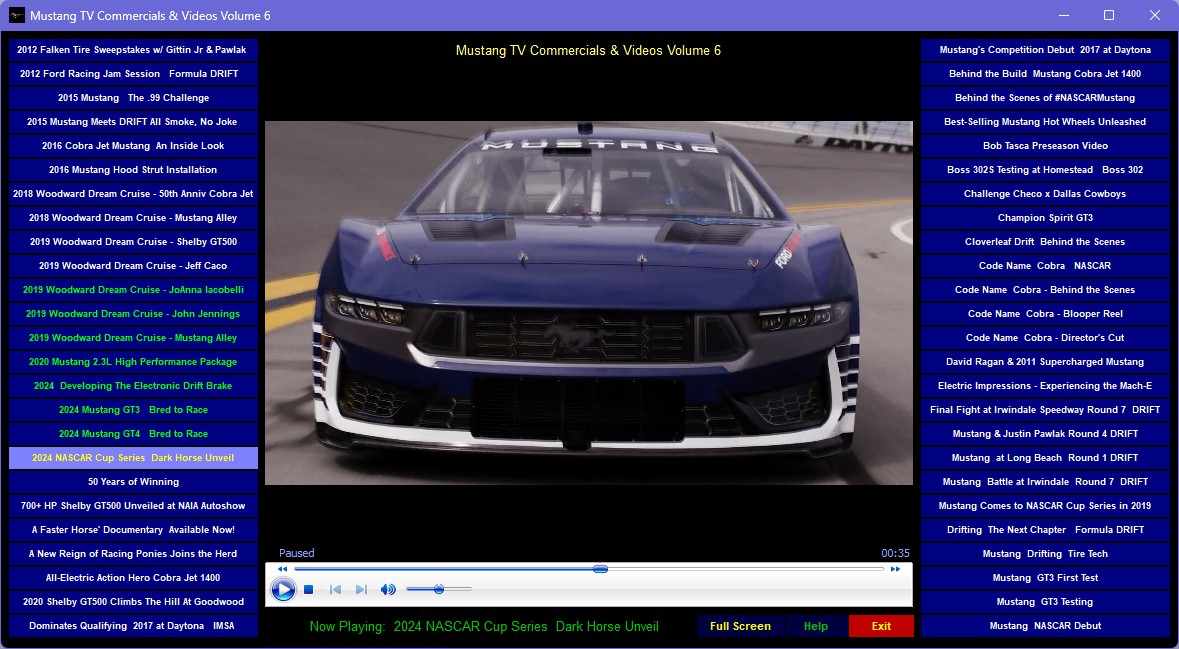The height and width of the screenshot is (649, 1179).
Task: Open Code Name Cobra - Blooper Reel
Action: pos(1045,314)
